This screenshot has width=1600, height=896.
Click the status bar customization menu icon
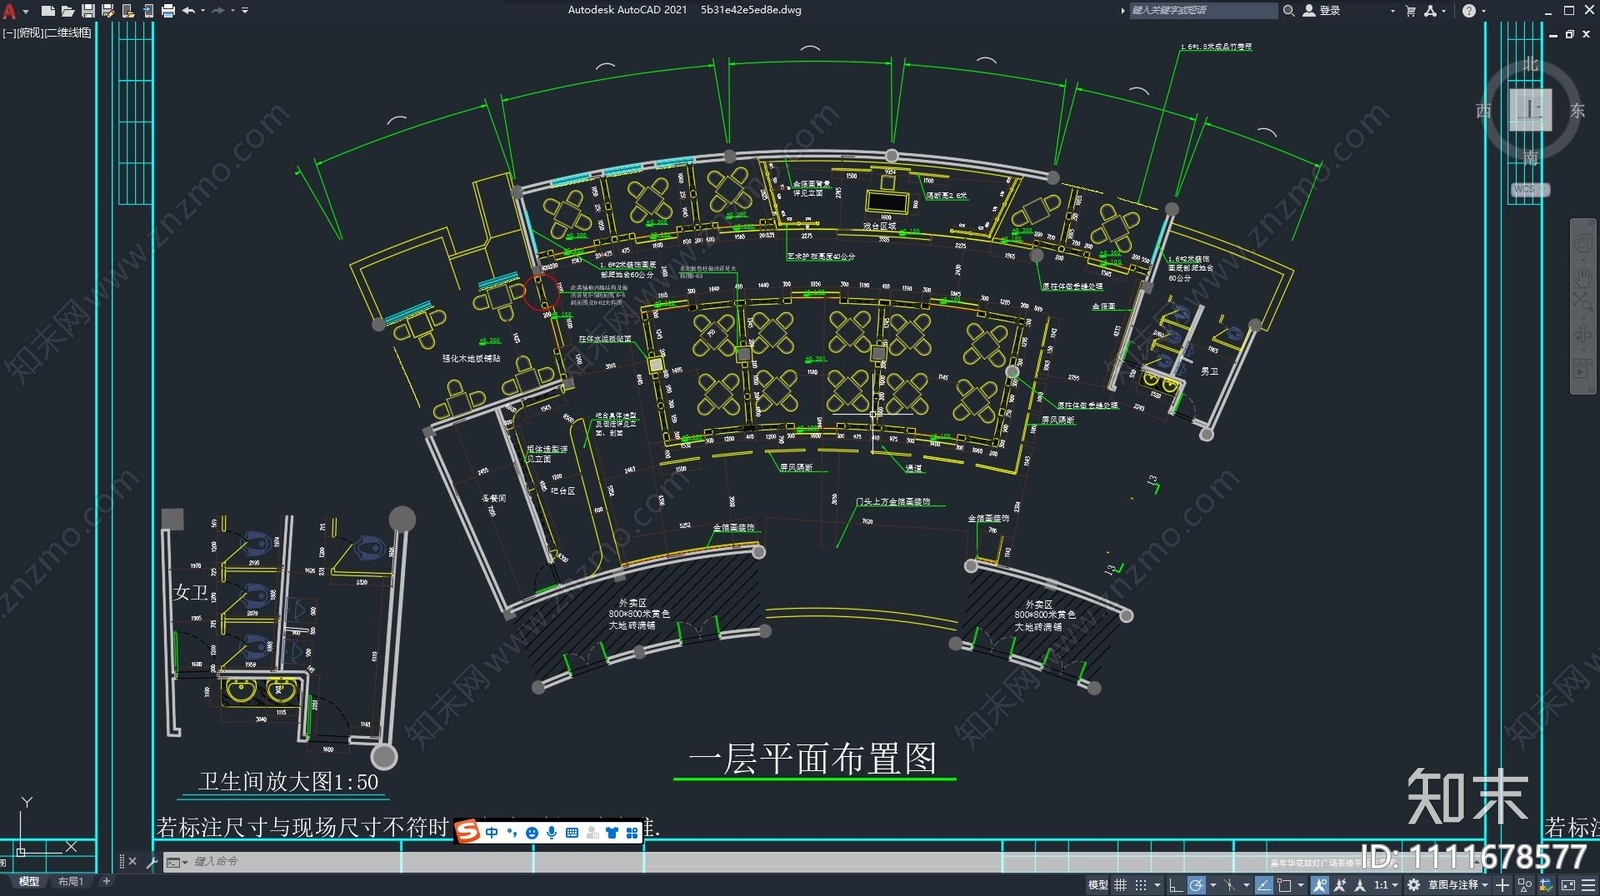pos(1588,885)
